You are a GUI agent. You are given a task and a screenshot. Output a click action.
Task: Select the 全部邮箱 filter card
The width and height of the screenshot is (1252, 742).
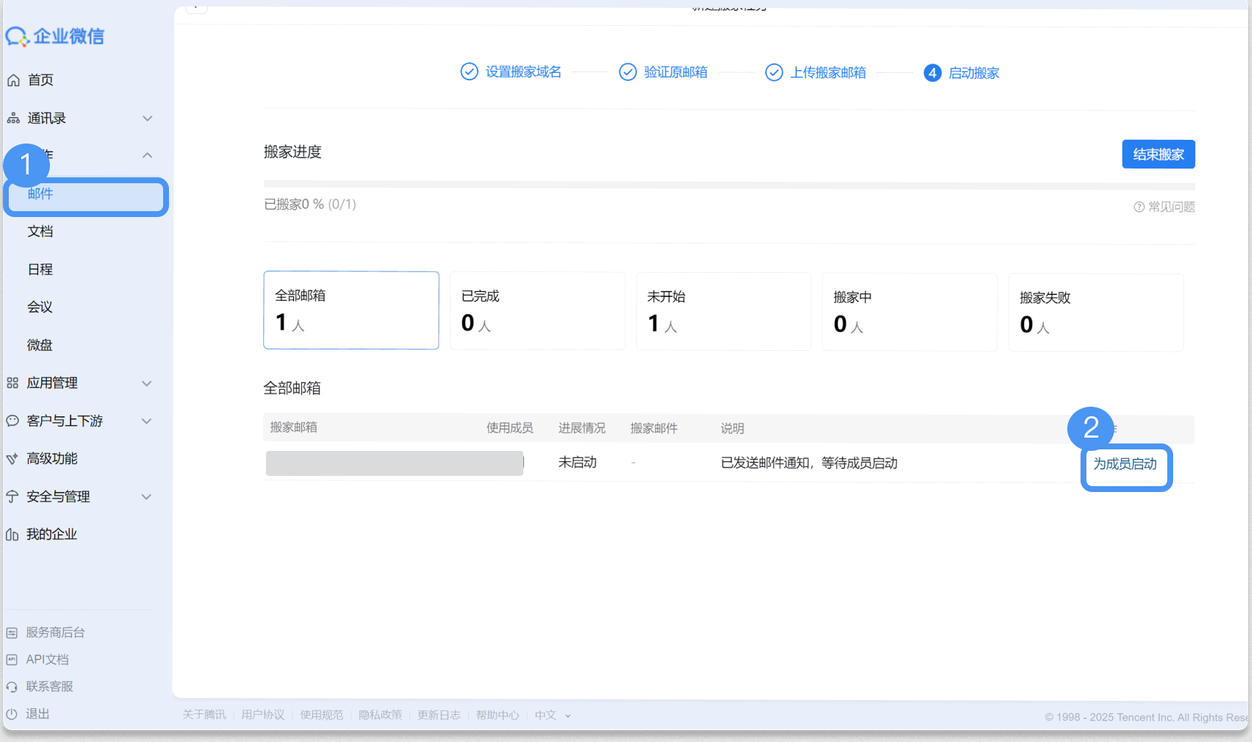(x=351, y=310)
